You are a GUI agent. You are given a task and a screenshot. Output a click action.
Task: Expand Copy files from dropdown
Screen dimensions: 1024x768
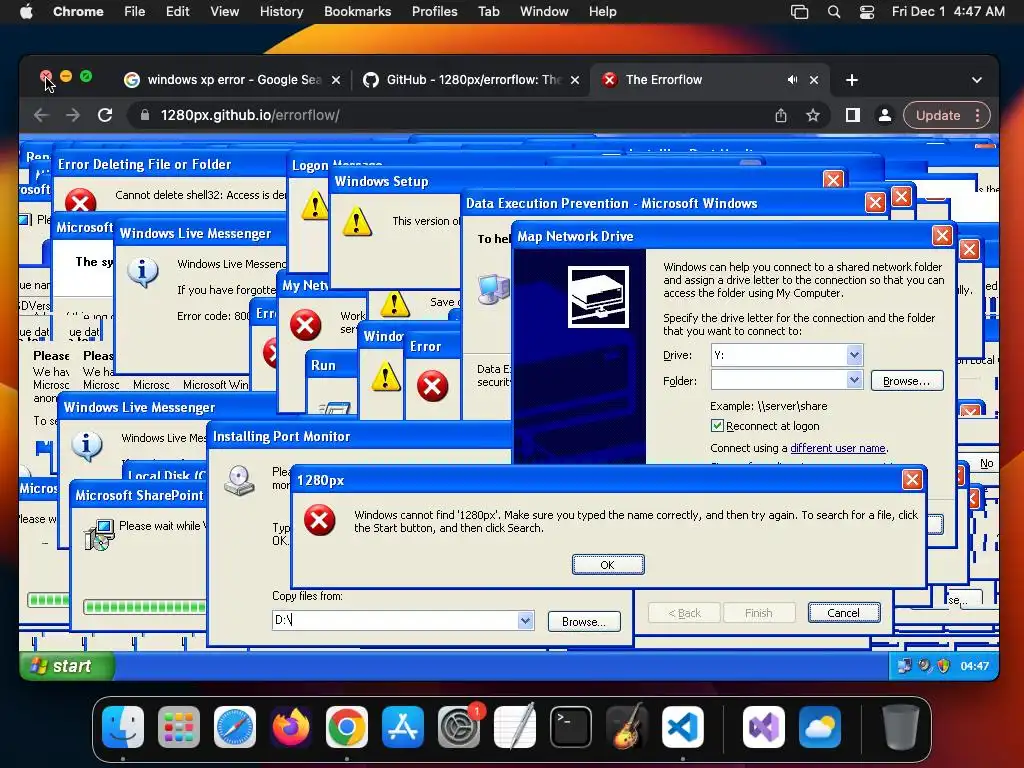pyautogui.click(x=525, y=620)
